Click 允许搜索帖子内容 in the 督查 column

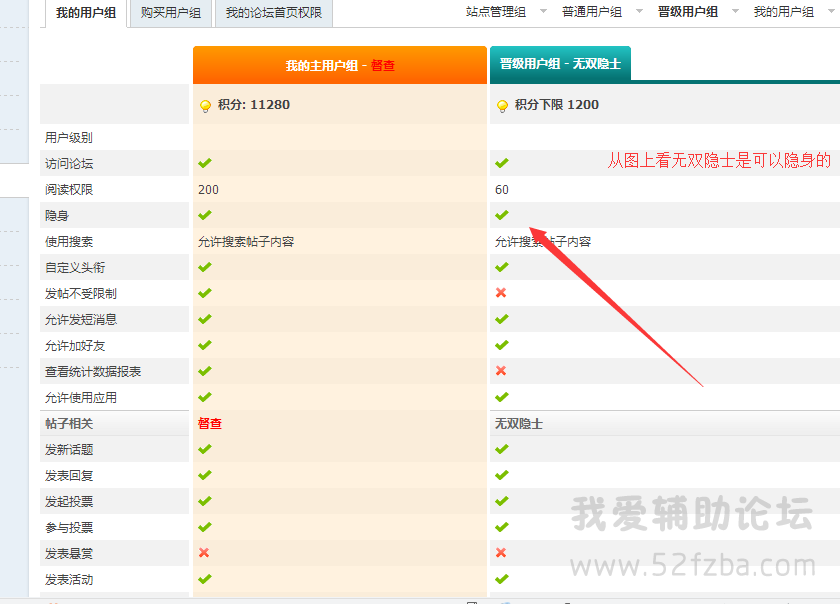[246, 242]
